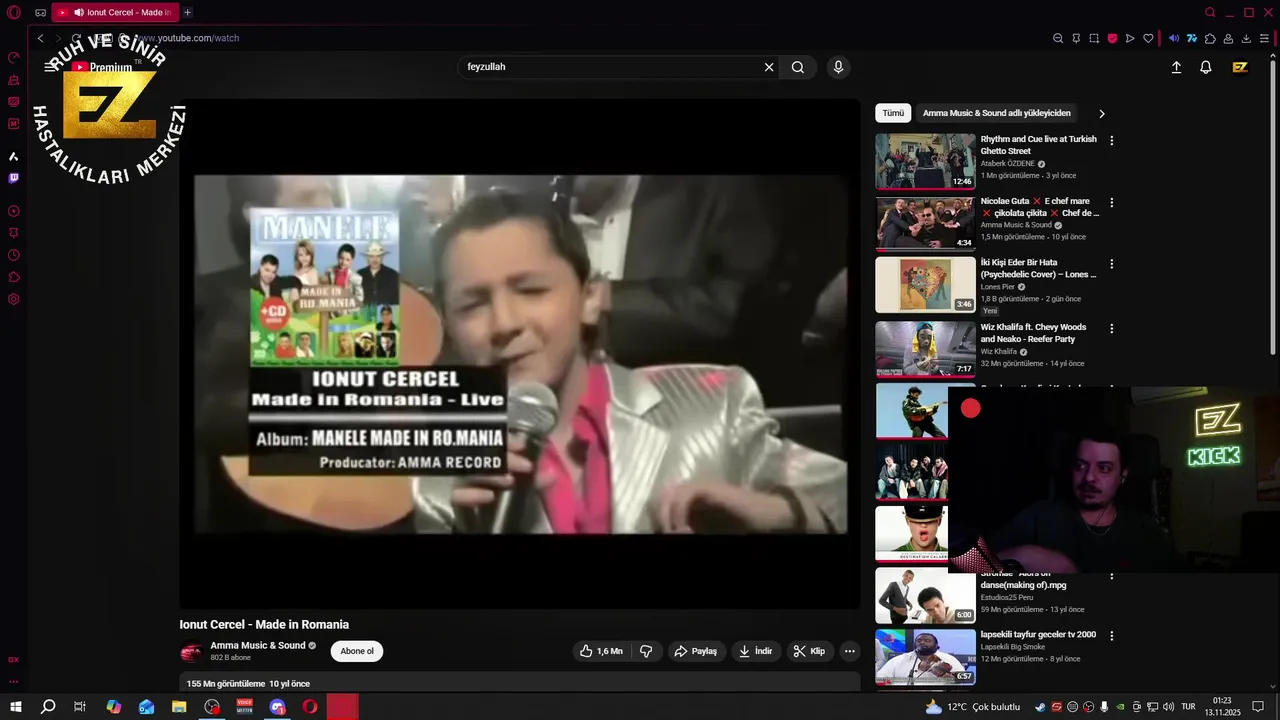This screenshot has width=1280, height=720.
Task: Bookmark the page with heart icon
Action: pyautogui.click(x=1148, y=38)
